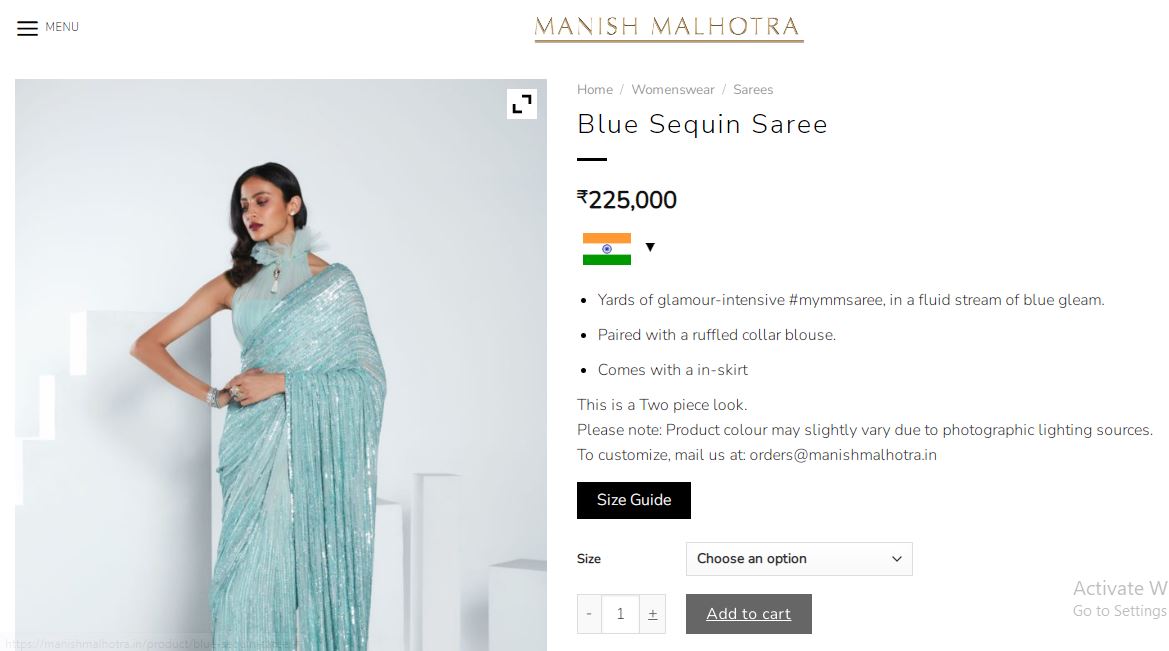Expand product image to fullscreen

522,104
